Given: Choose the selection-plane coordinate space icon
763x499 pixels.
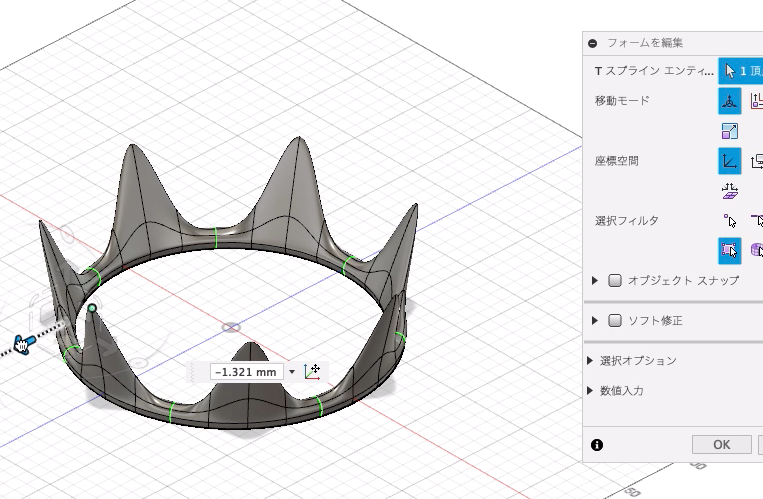Looking at the screenshot, I should click(729, 191).
